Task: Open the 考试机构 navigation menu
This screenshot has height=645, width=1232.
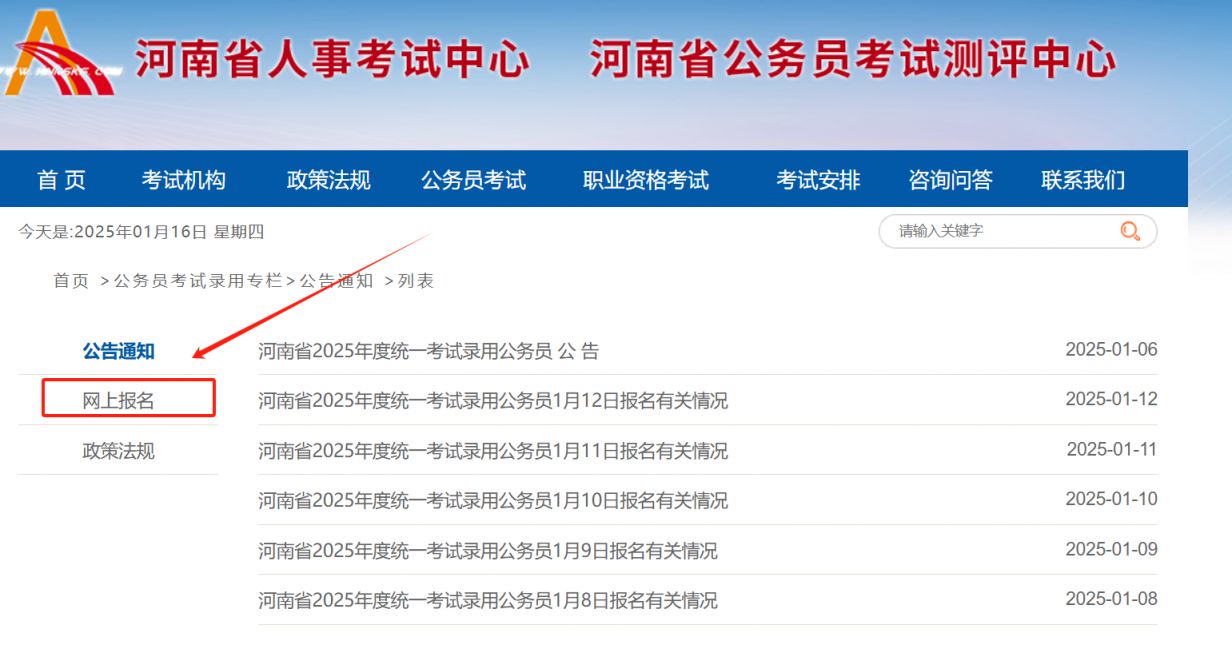Action: click(184, 180)
